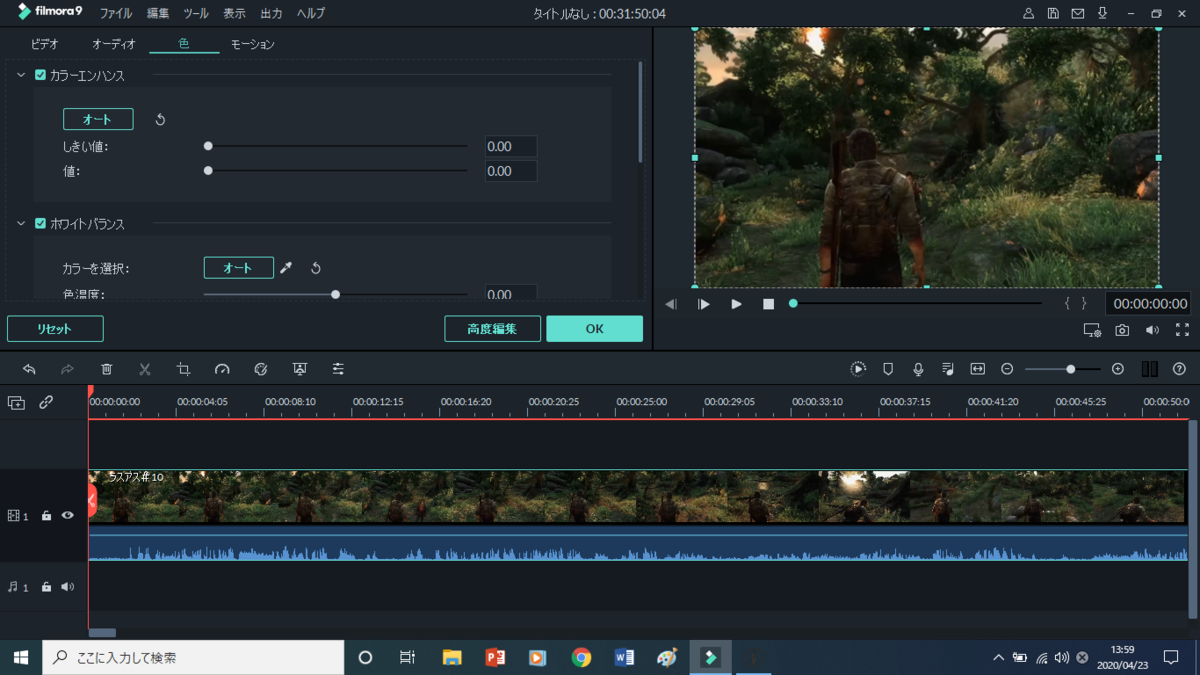Open the ファイル menu
The image size is (1200, 675).
click(x=116, y=14)
